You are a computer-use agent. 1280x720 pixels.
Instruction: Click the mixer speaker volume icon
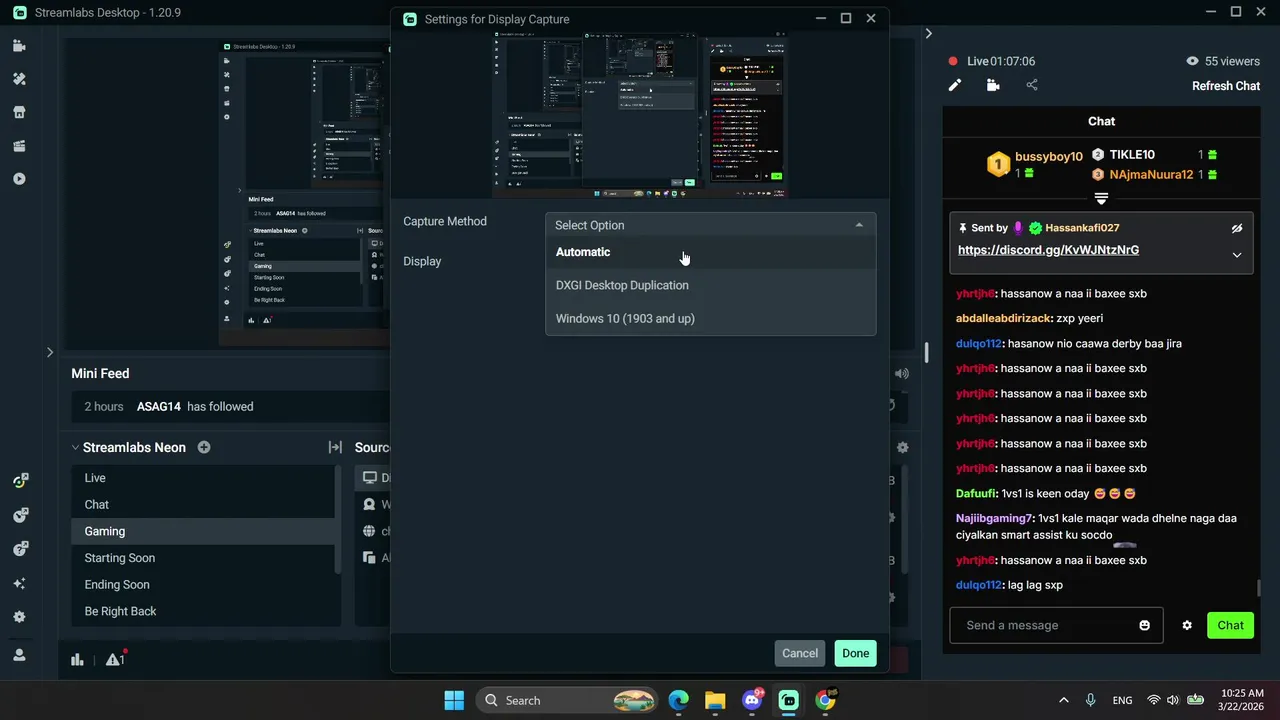pos(902,373)
